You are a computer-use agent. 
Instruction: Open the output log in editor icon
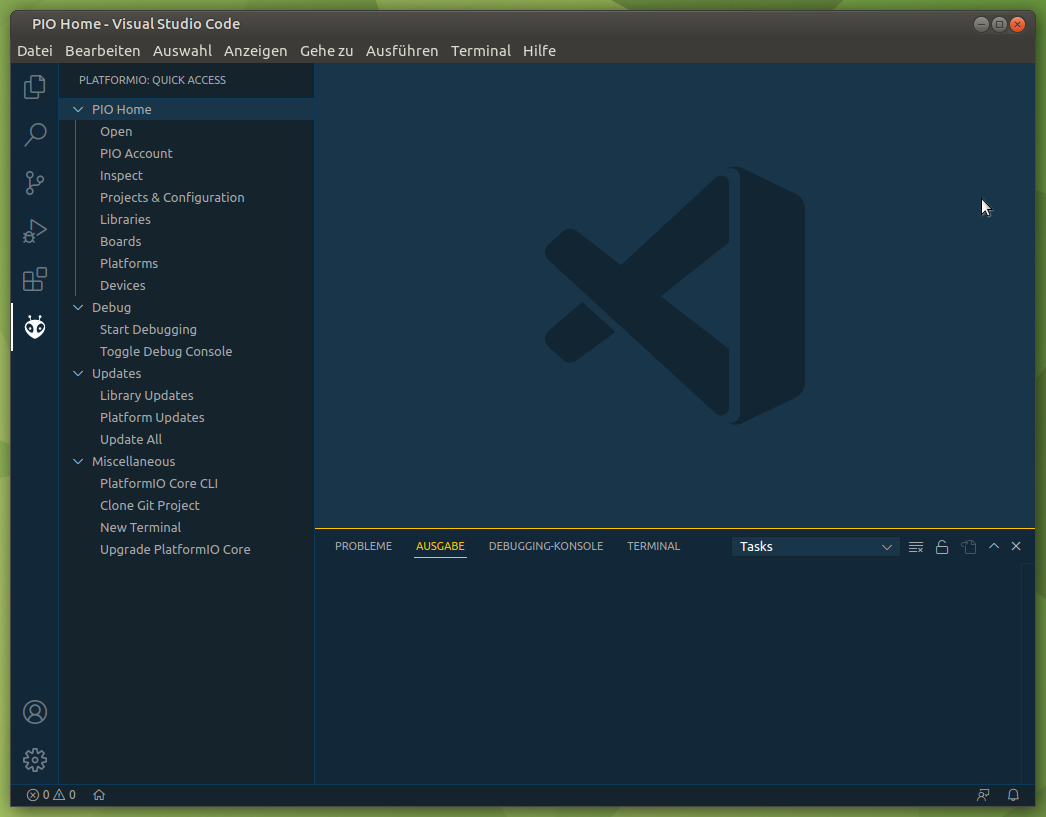(x=969, y=547)
